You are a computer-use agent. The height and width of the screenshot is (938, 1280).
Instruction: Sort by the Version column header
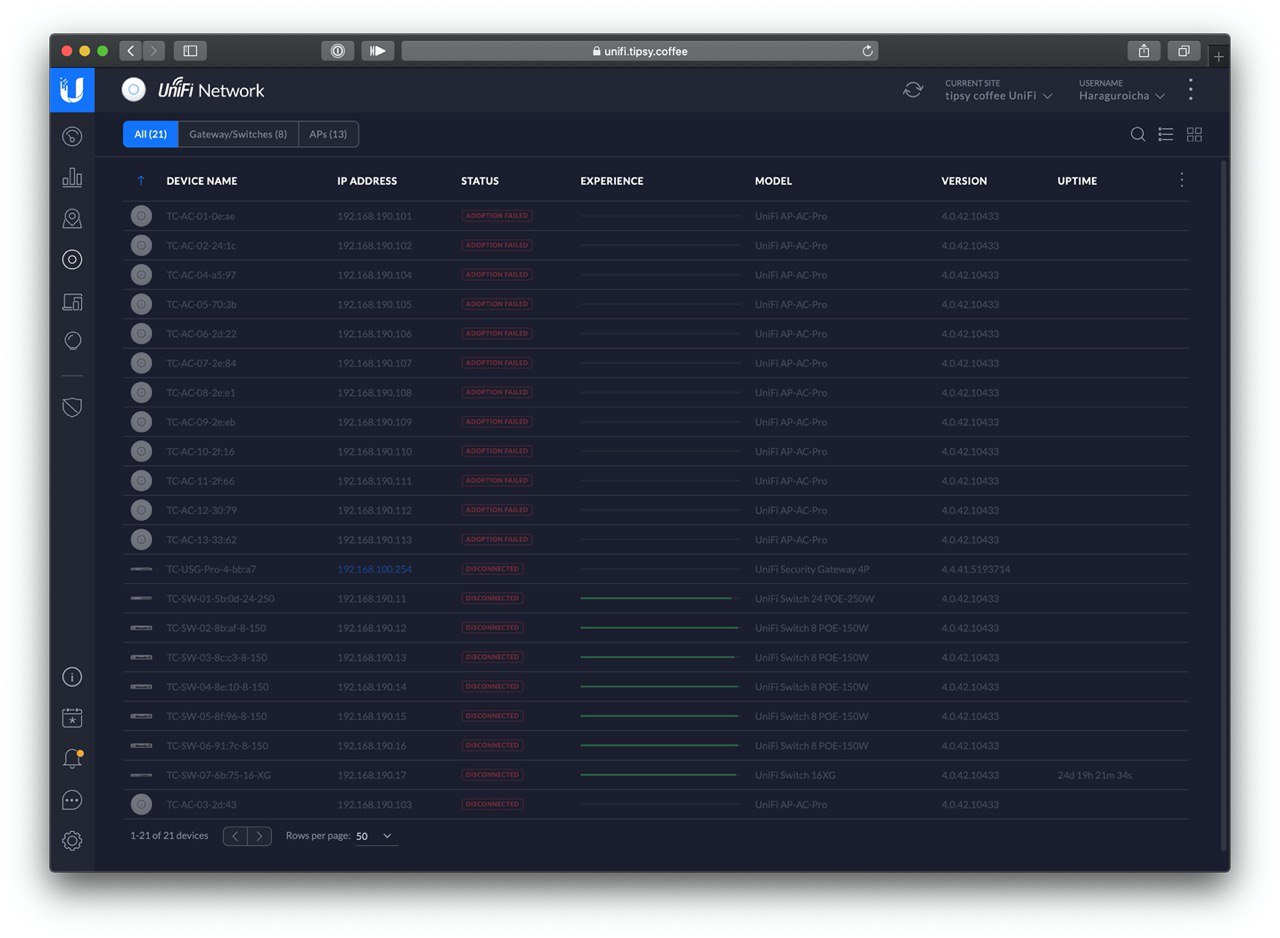[x=964, y=181]
